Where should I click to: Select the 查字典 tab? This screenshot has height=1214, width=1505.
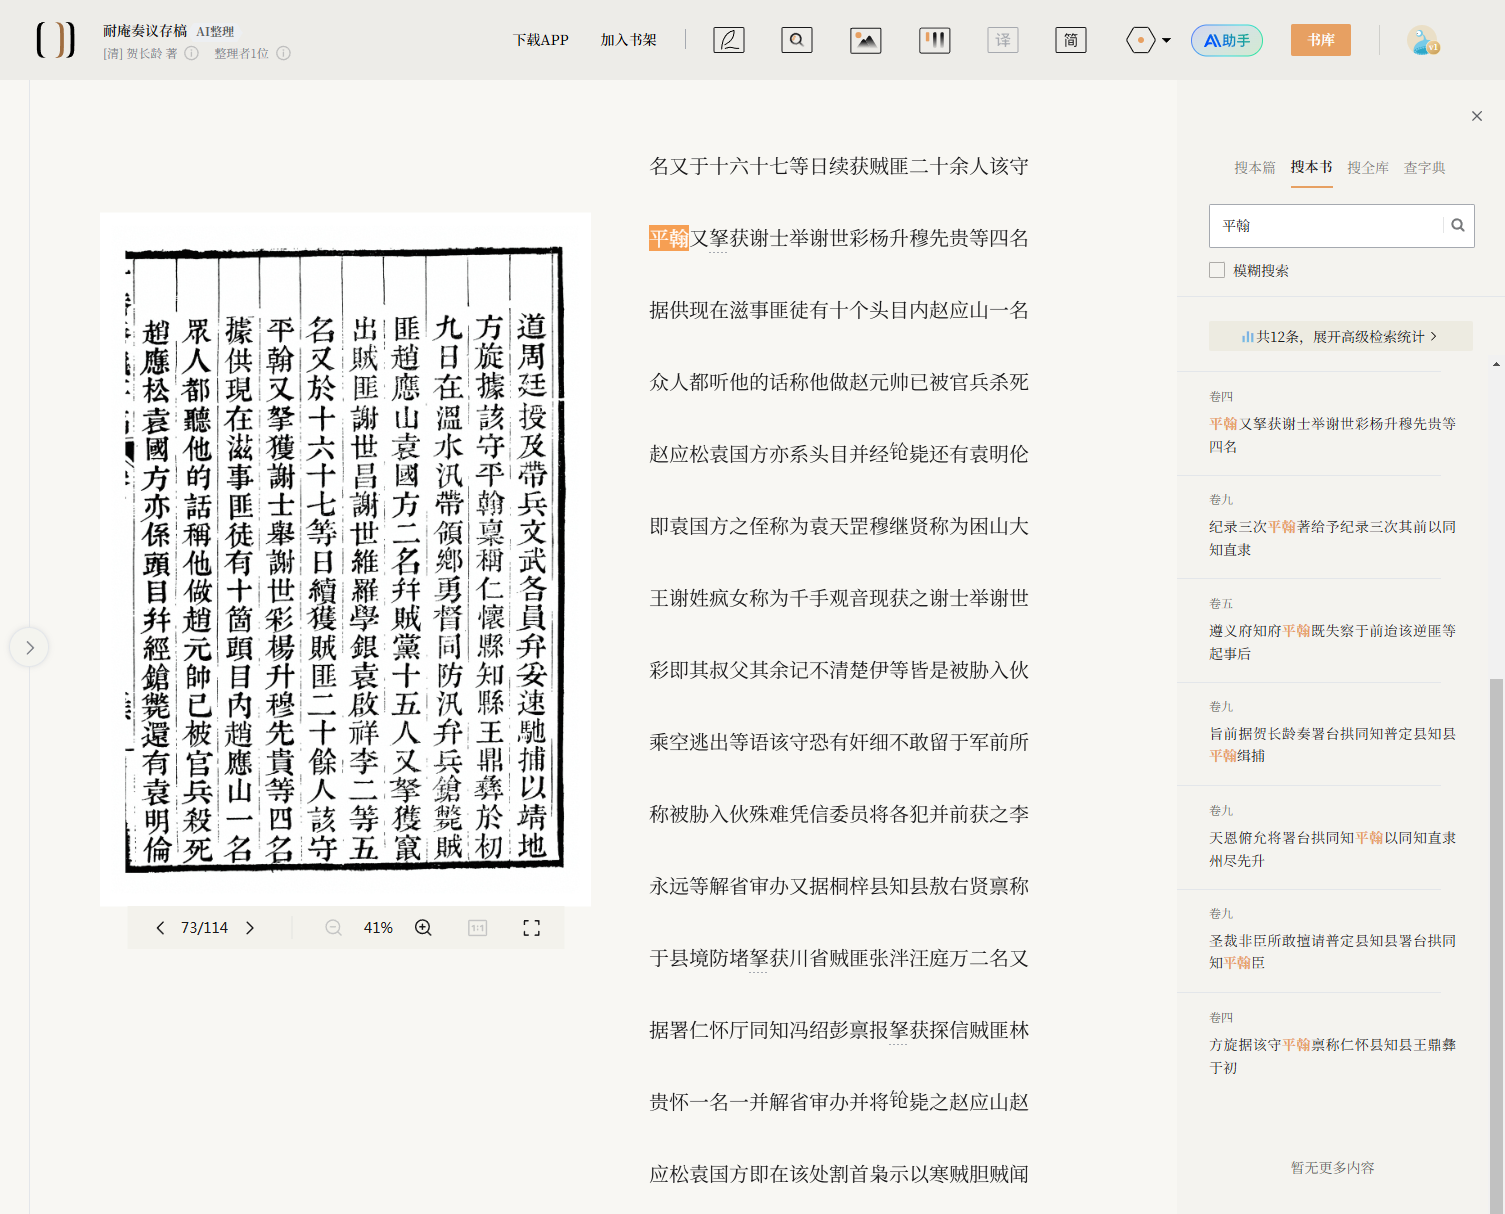[x=1424, y=168]
